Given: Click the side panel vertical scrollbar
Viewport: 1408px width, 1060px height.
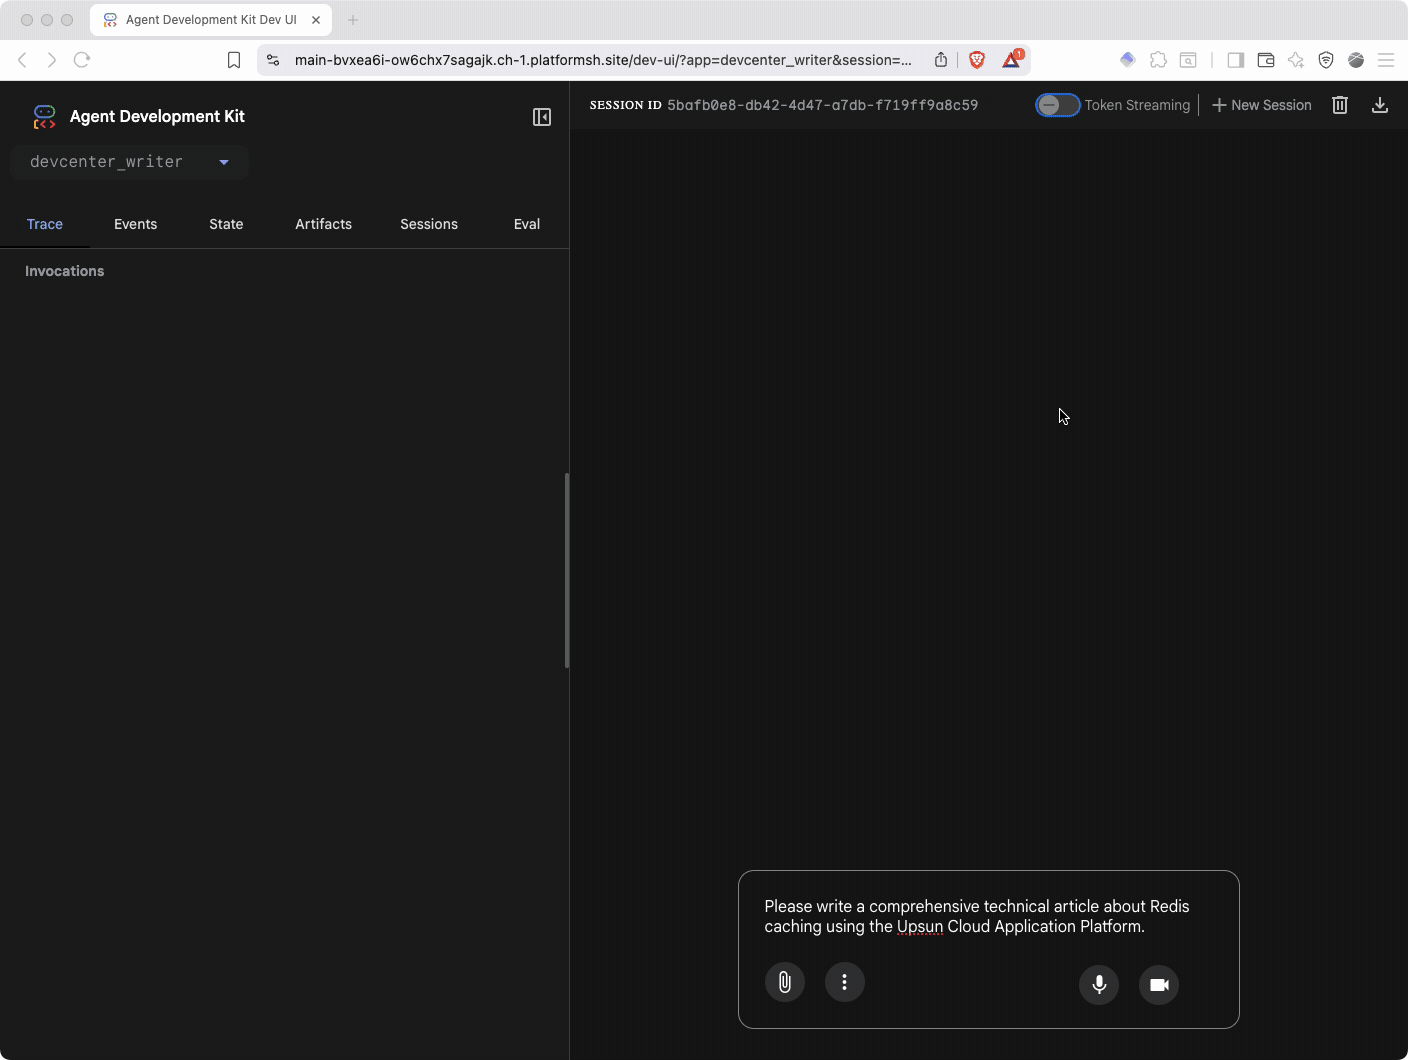Looking at the screenshot, I should (x=567, y=570).
